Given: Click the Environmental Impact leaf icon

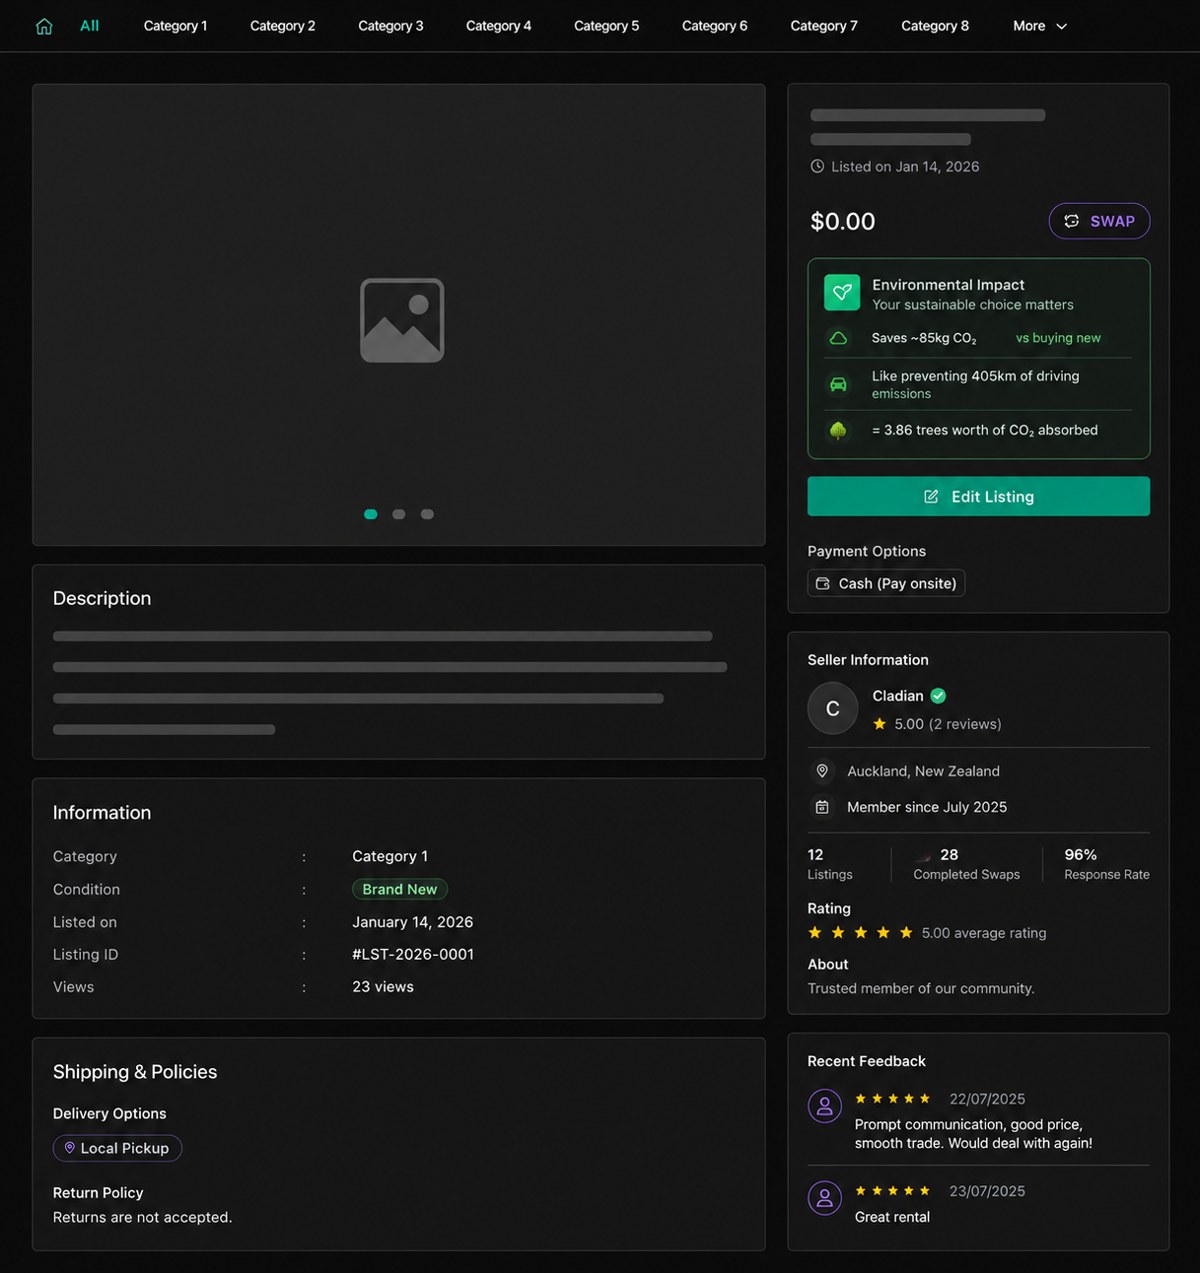Looking at the screenshot, I should click(x=842, y=292).
